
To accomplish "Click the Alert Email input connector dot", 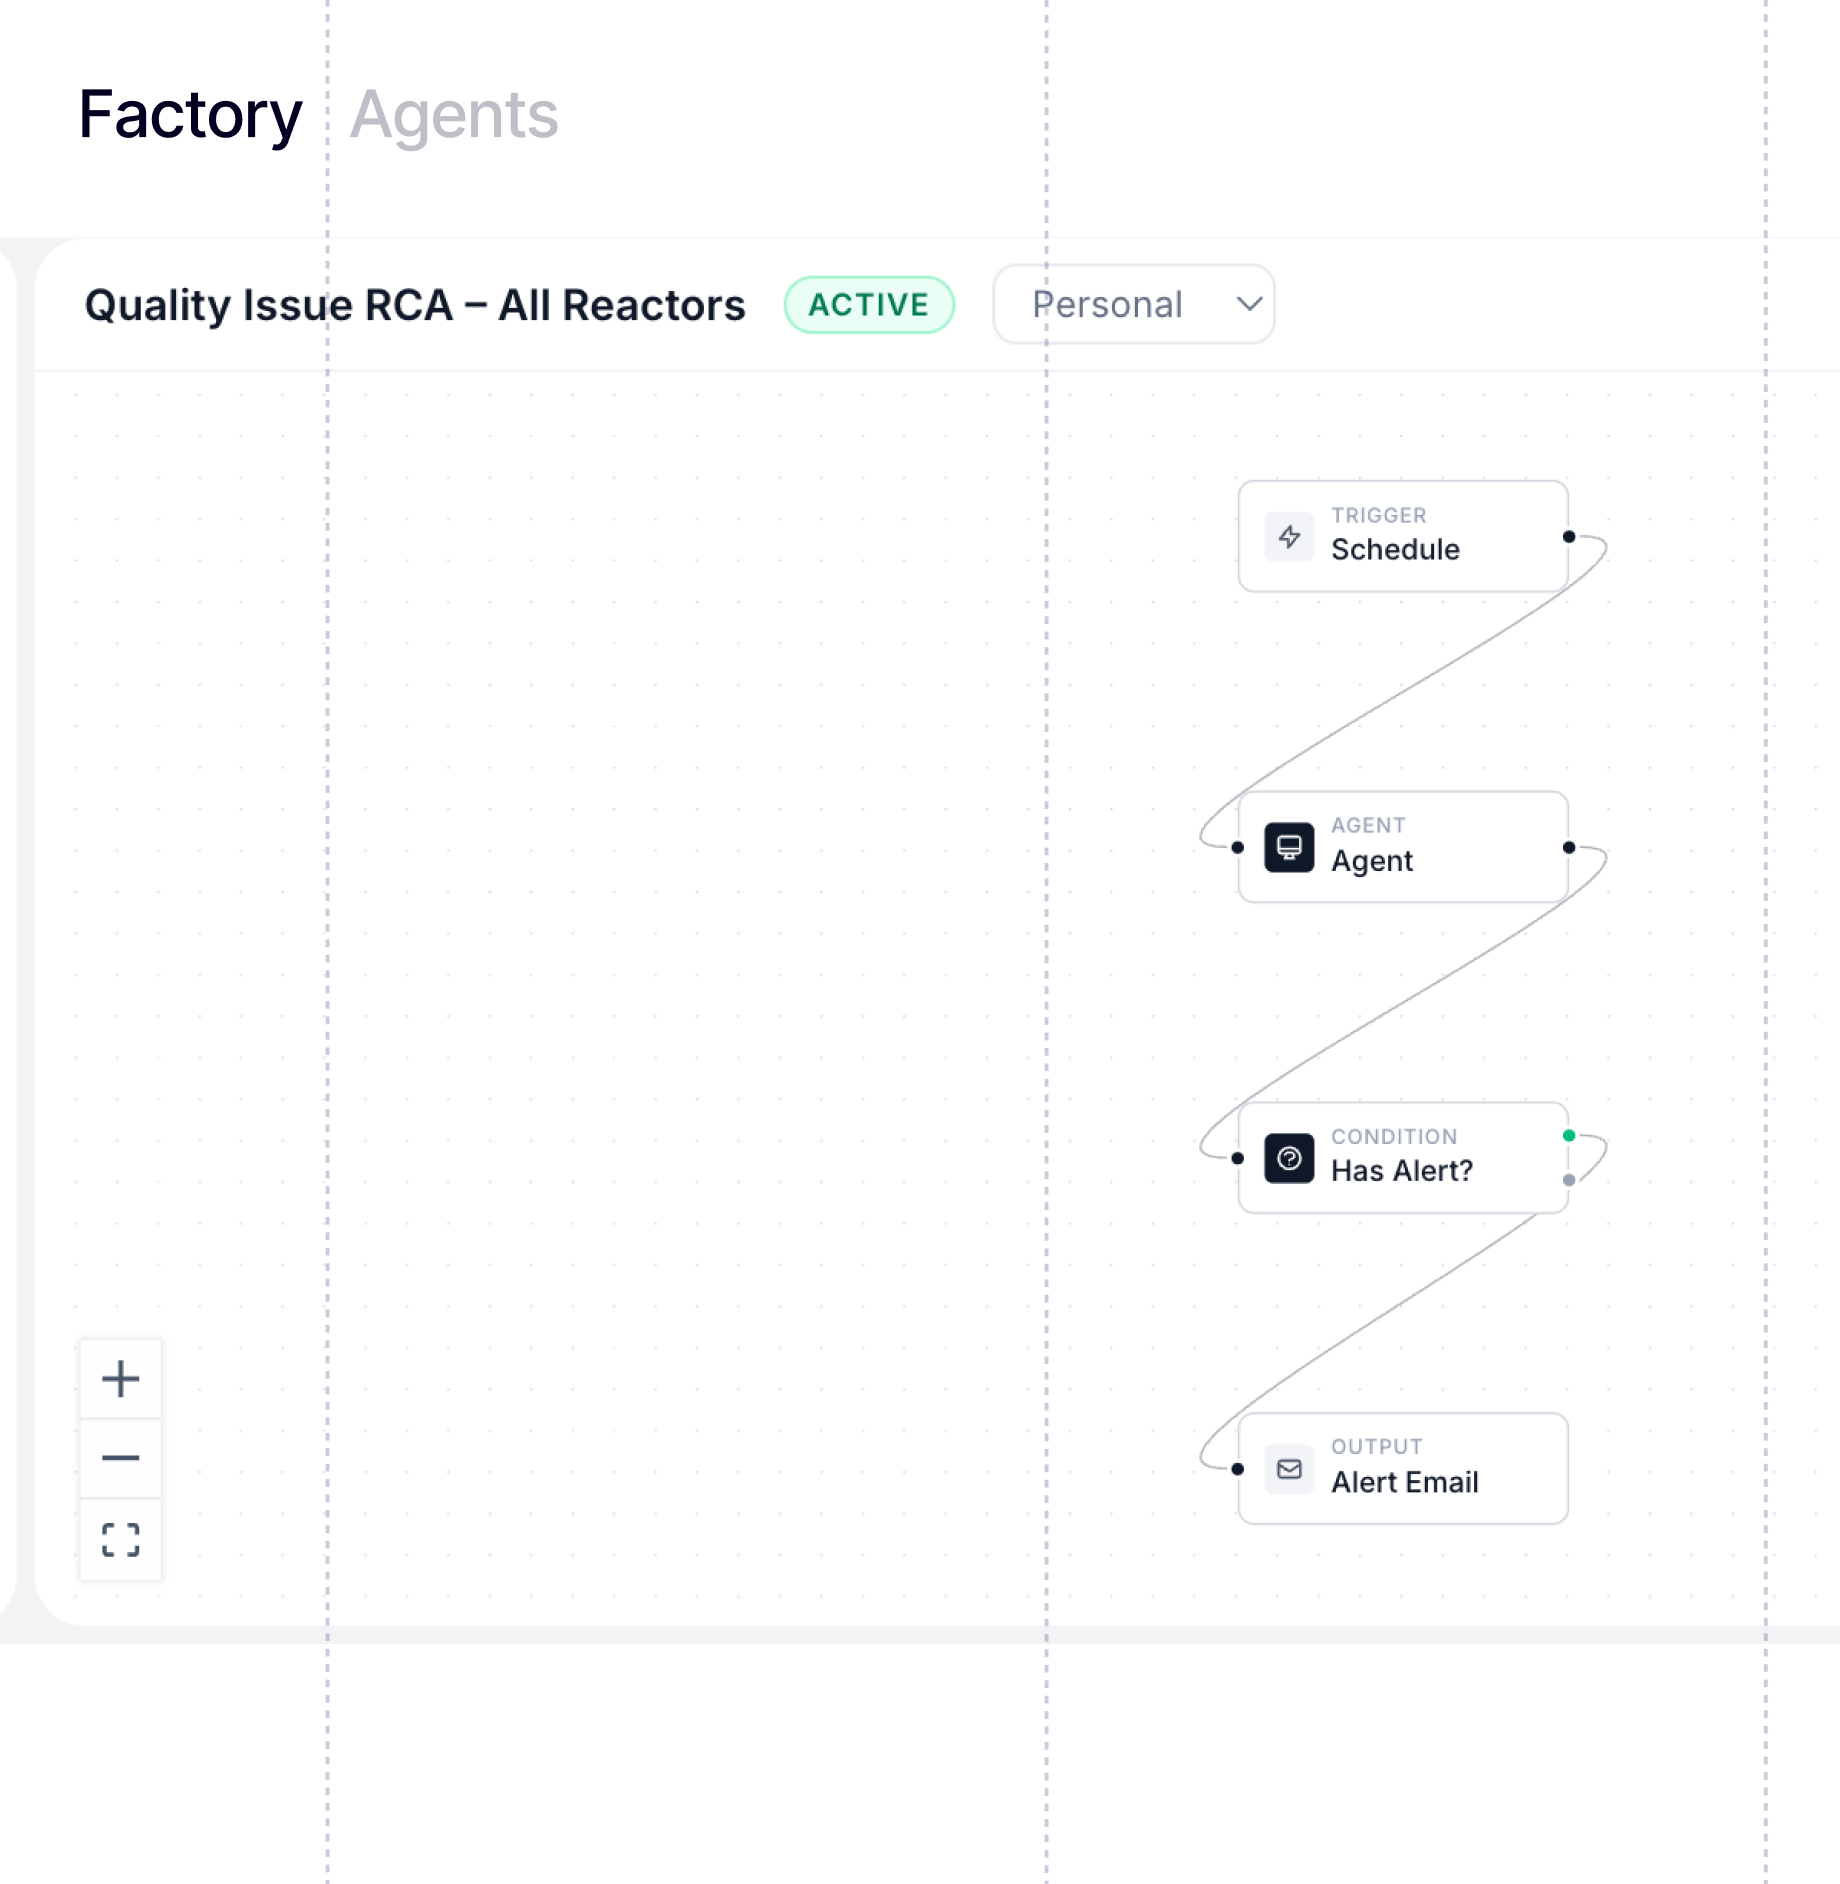I will click(x=1238, y=1469).
